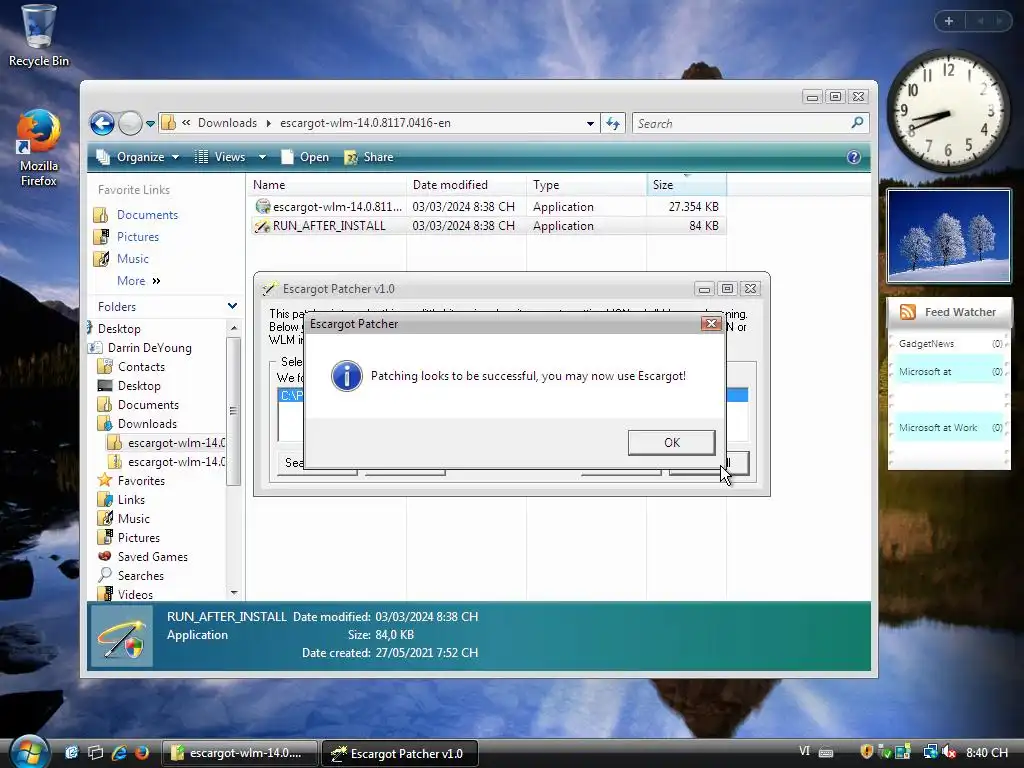Screen dimensions: 1024x768
Task: Click the sidebar add gadget plus button
Action: tap(949, 21)
